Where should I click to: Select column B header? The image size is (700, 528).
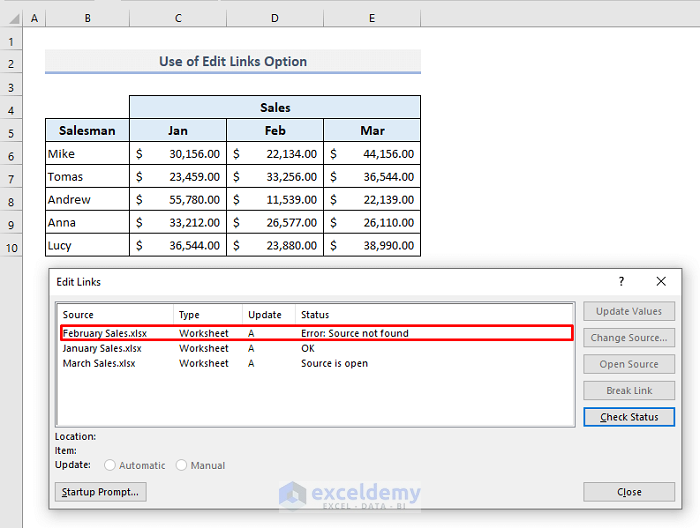pyautogui.click(x=88, y=18)
